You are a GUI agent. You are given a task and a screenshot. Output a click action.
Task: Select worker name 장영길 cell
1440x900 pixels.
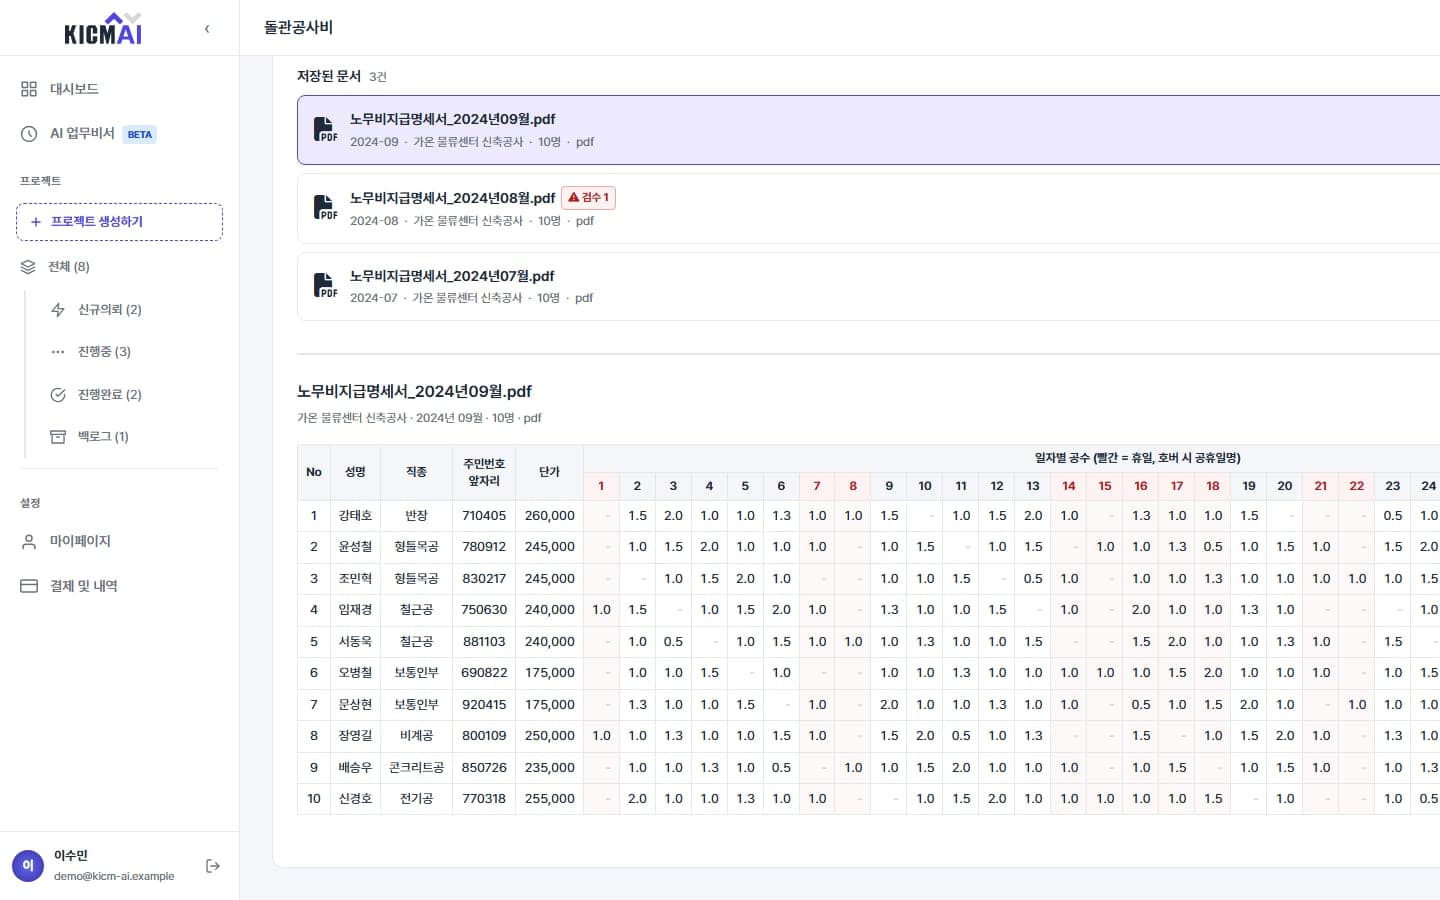coord(355,736)
